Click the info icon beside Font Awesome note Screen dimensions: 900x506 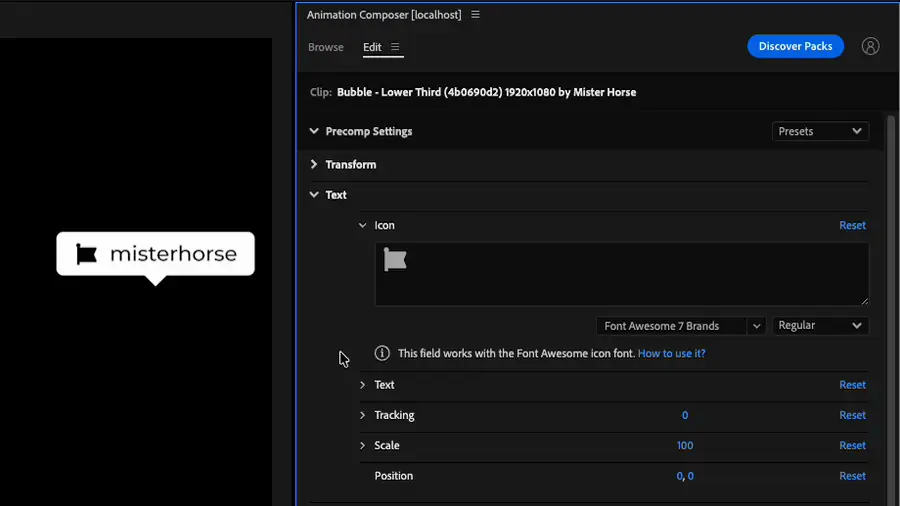382,353
